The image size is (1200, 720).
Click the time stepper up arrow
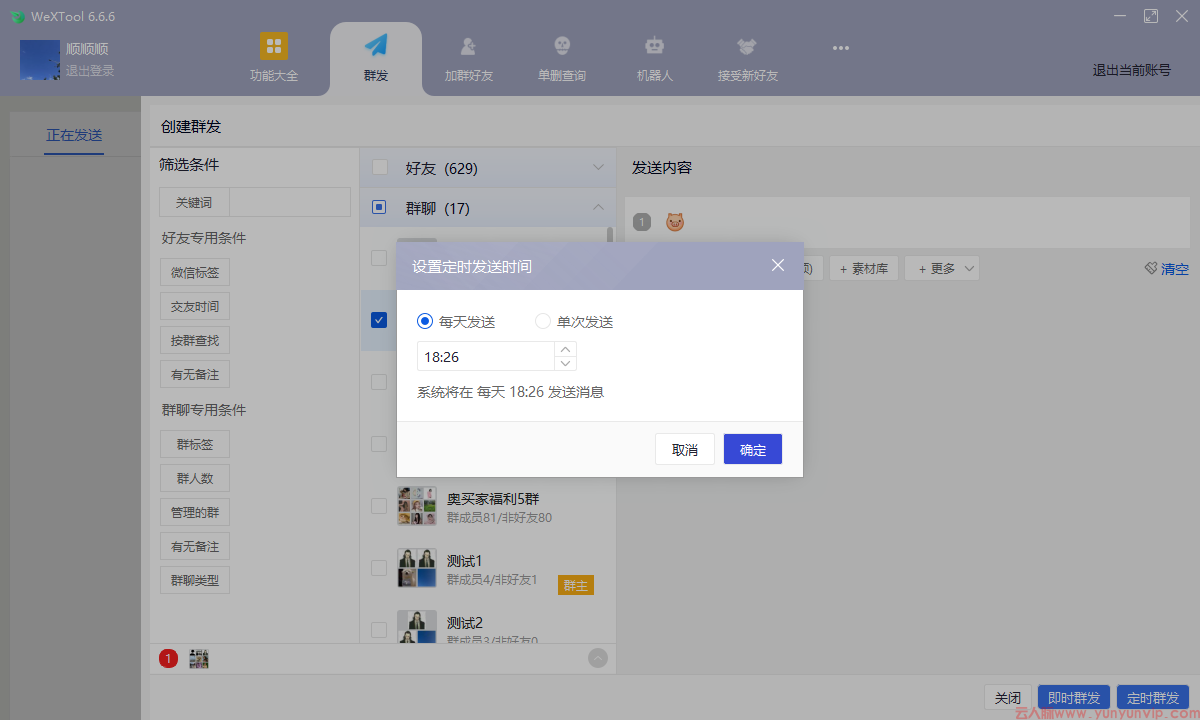click(565, 349)
